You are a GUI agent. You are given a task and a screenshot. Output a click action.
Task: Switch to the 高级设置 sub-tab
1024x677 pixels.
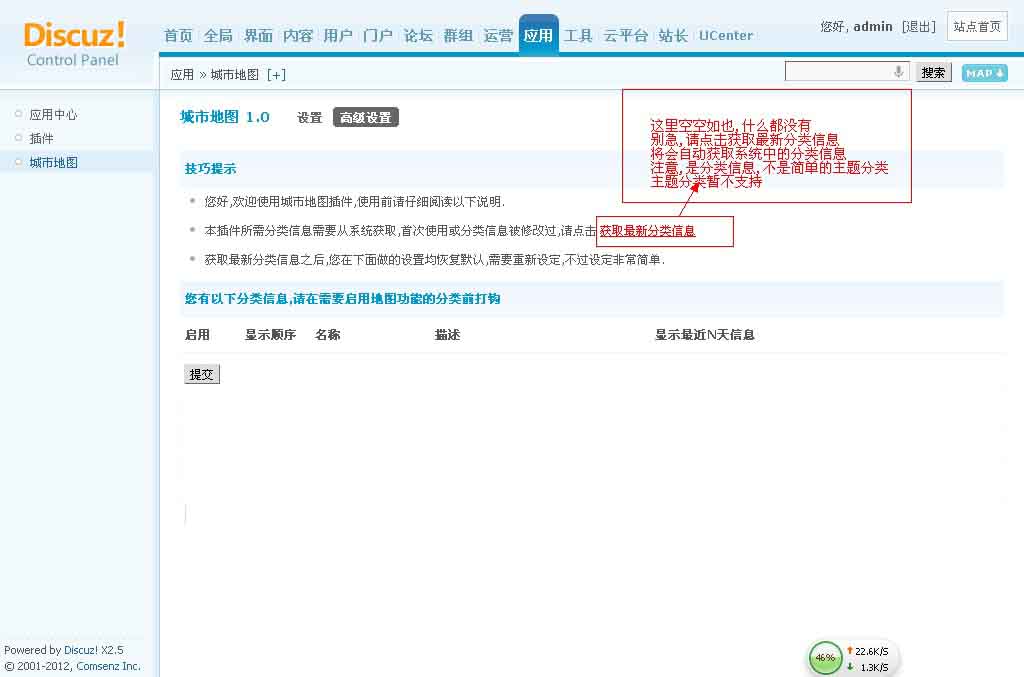pos(366,118)
